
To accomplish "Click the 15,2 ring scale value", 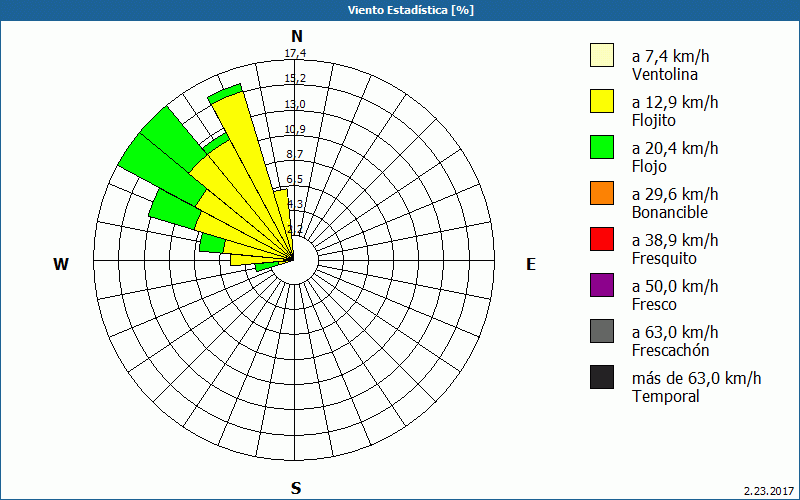I will [295, 78].
